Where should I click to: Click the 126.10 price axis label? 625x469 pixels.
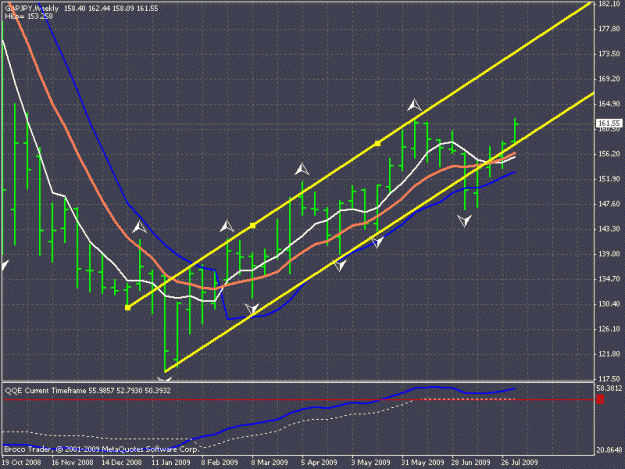coord(609,329)
